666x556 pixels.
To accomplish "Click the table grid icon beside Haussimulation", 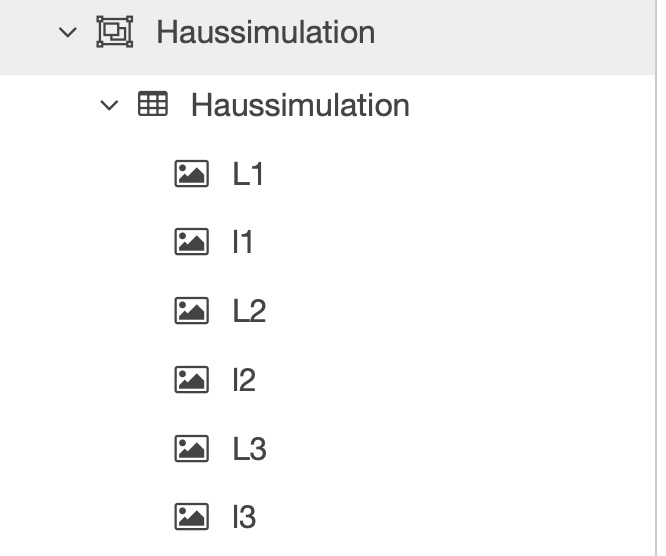I will click(x=152, y=104).
